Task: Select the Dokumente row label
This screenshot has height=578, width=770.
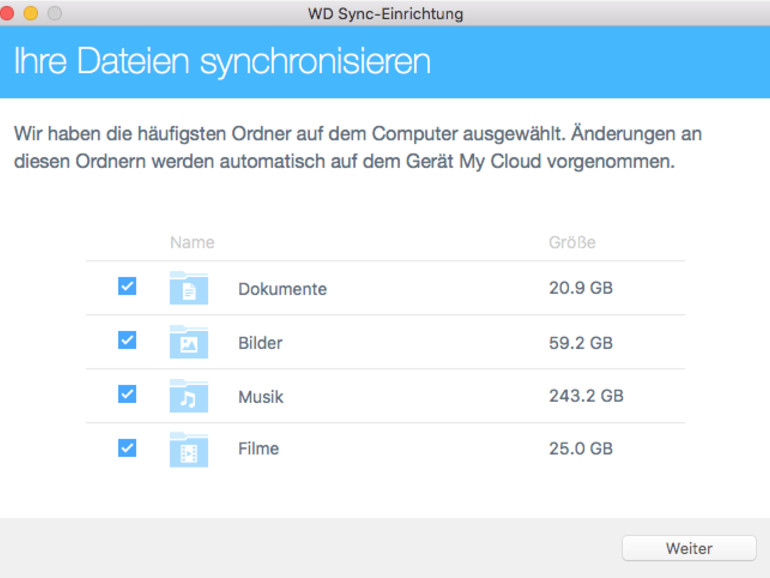Action: 282,289
